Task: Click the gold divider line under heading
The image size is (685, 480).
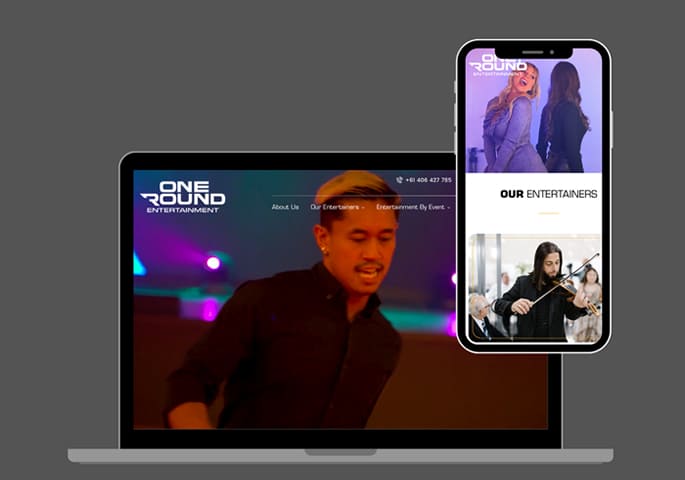Action: 548,213
